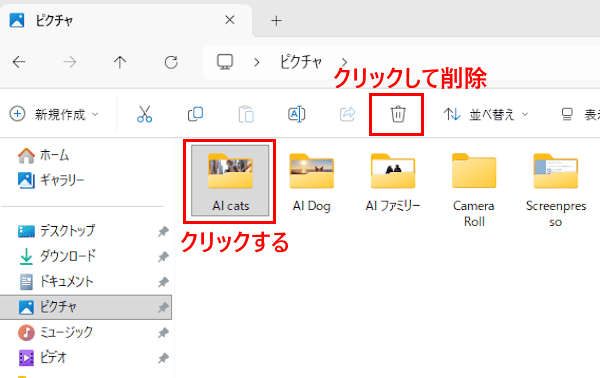Refresh the current folder view
This screenshot has width=600, height=378.
click(171, 62)
